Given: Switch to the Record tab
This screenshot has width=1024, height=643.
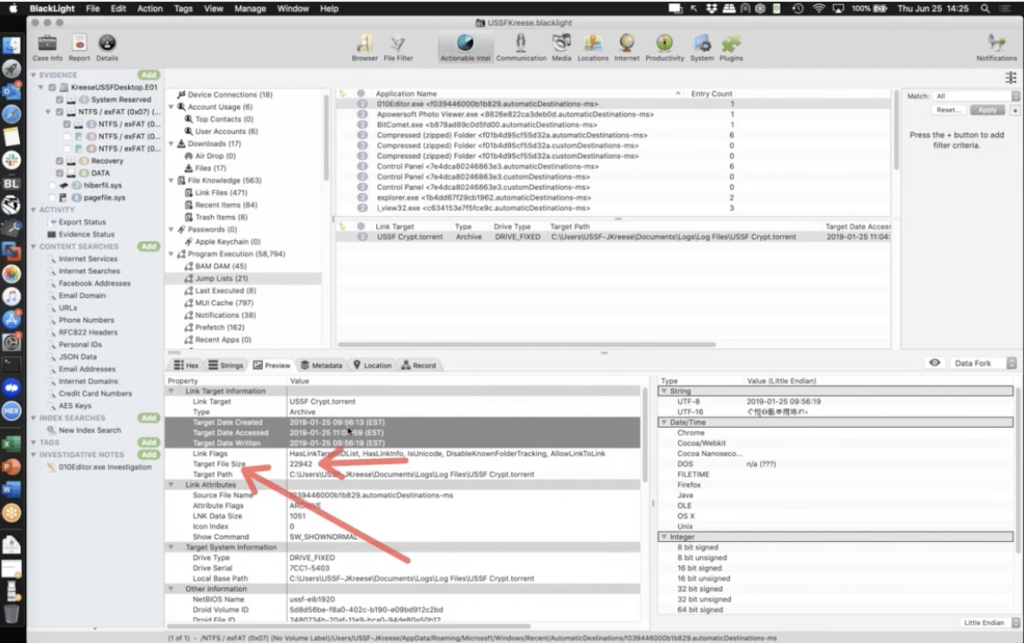Looking at the screenshot, I should 419,365.
